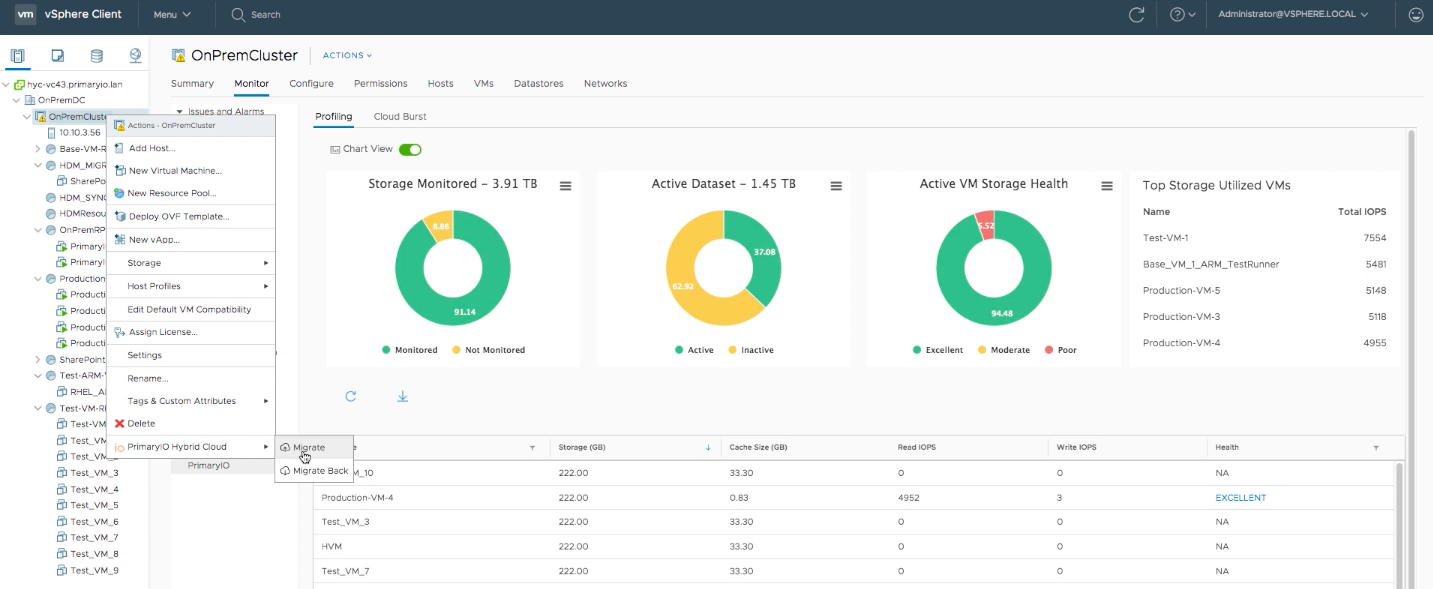Collapse the OnPremCluster tree node
Screen dimensions: 1433x589
pyautogui.click(x=27, y=117)
